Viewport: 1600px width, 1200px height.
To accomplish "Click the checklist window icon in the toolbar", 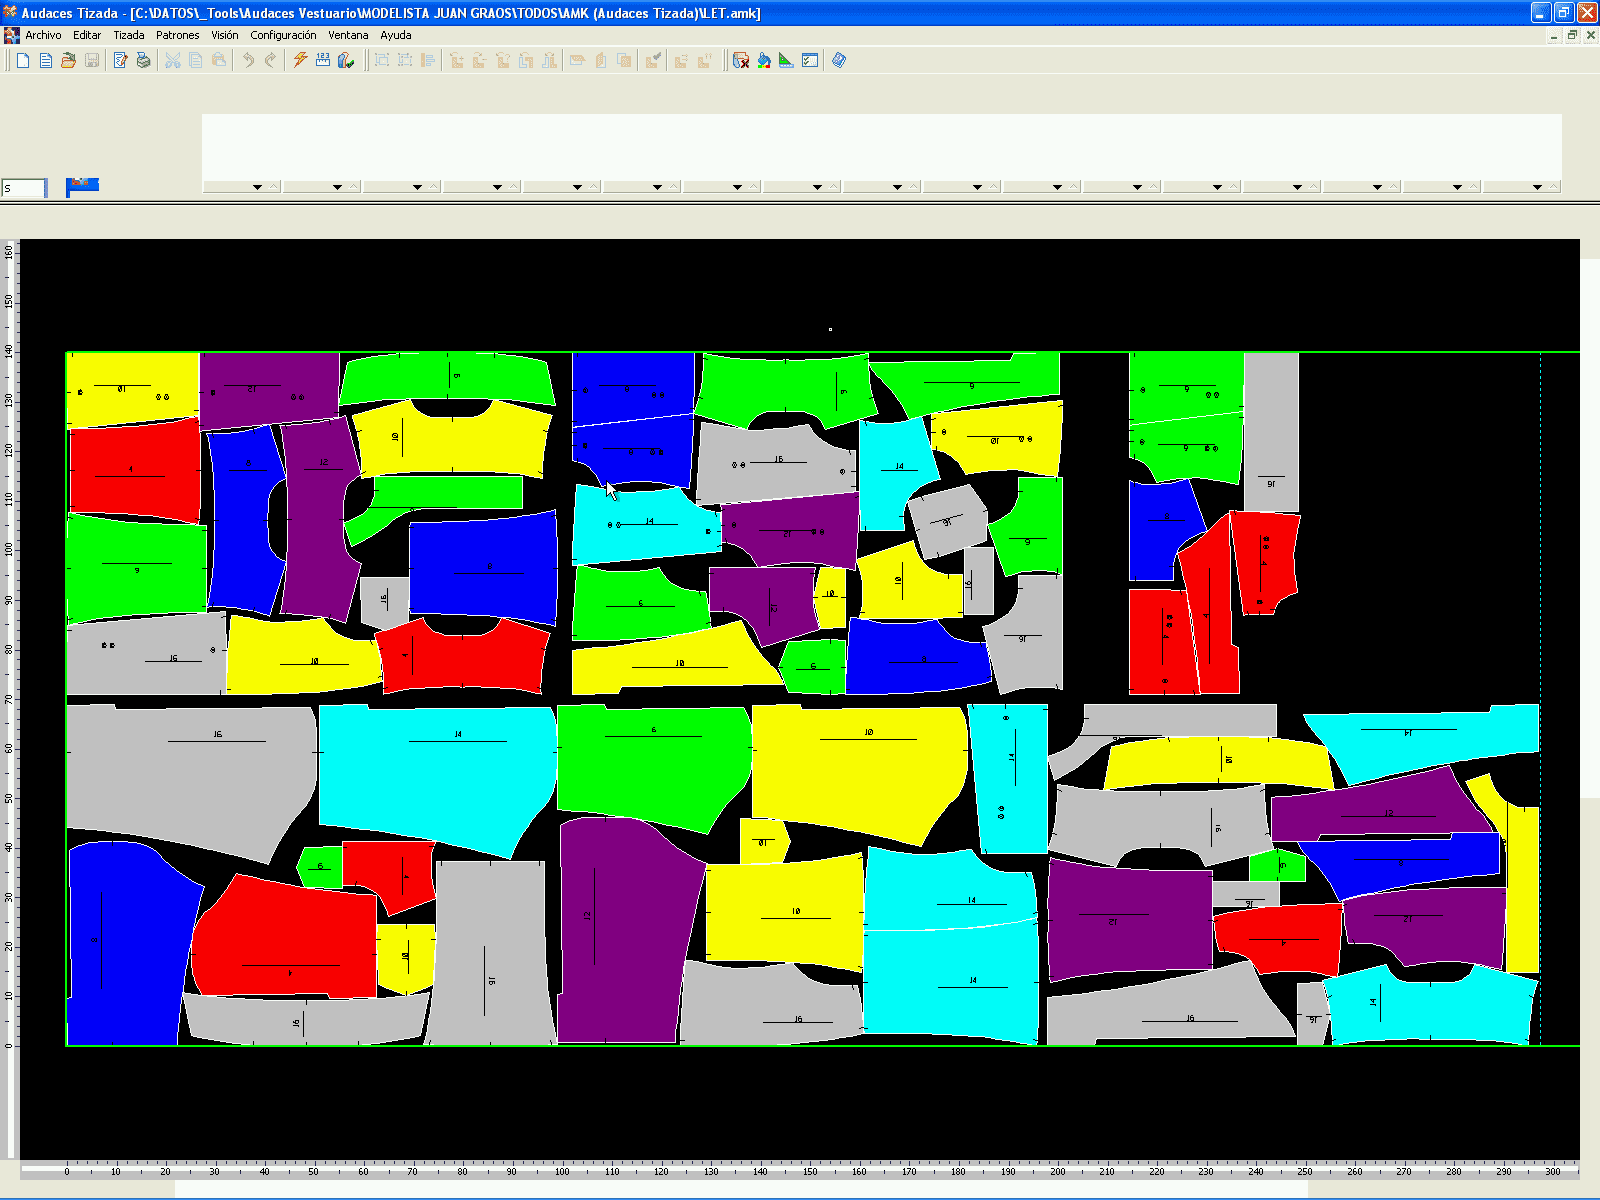I will 810,61.
